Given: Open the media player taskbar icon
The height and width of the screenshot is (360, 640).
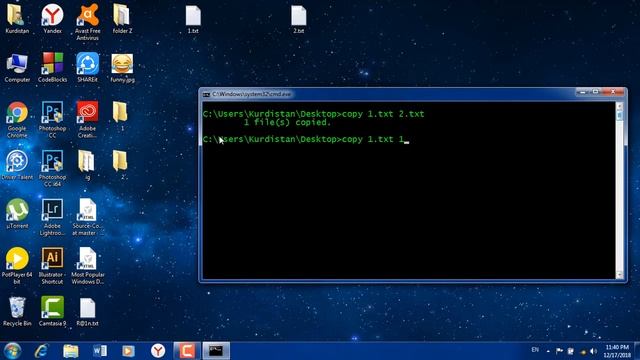Looking at the screenshot, I should (128, 351).
